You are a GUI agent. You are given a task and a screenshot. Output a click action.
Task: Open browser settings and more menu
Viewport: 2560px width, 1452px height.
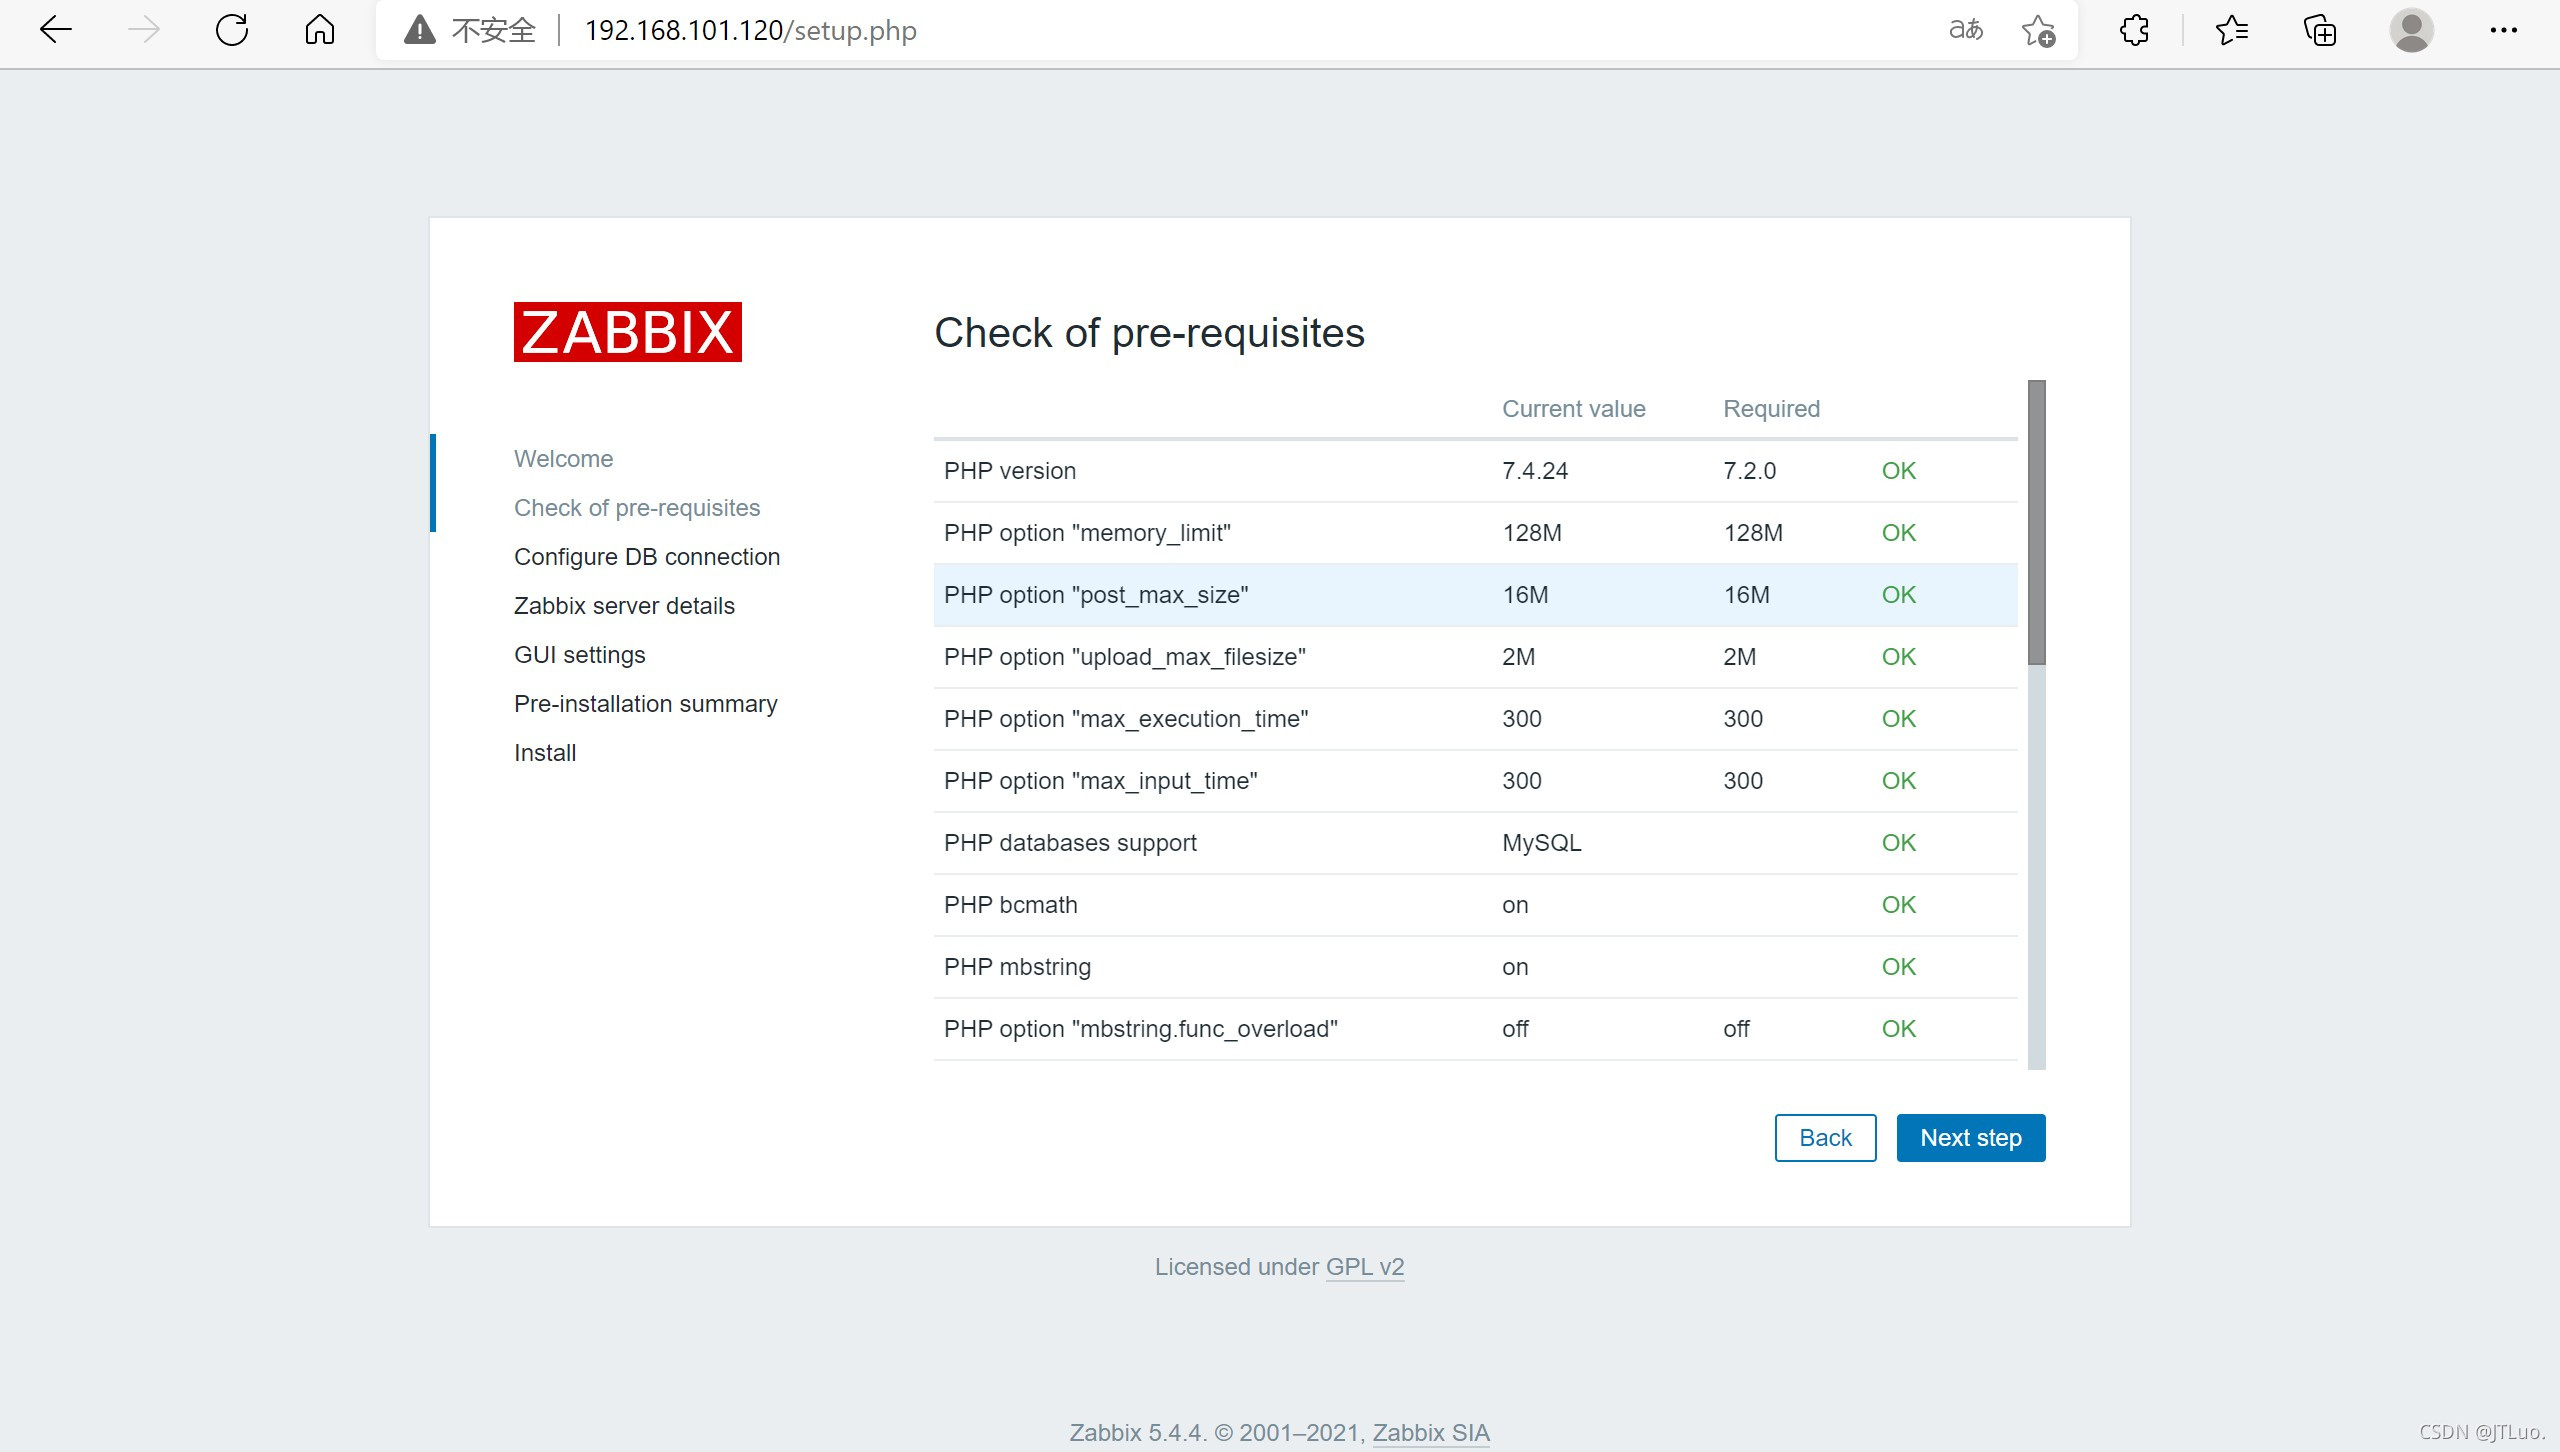click(2503, 30)
